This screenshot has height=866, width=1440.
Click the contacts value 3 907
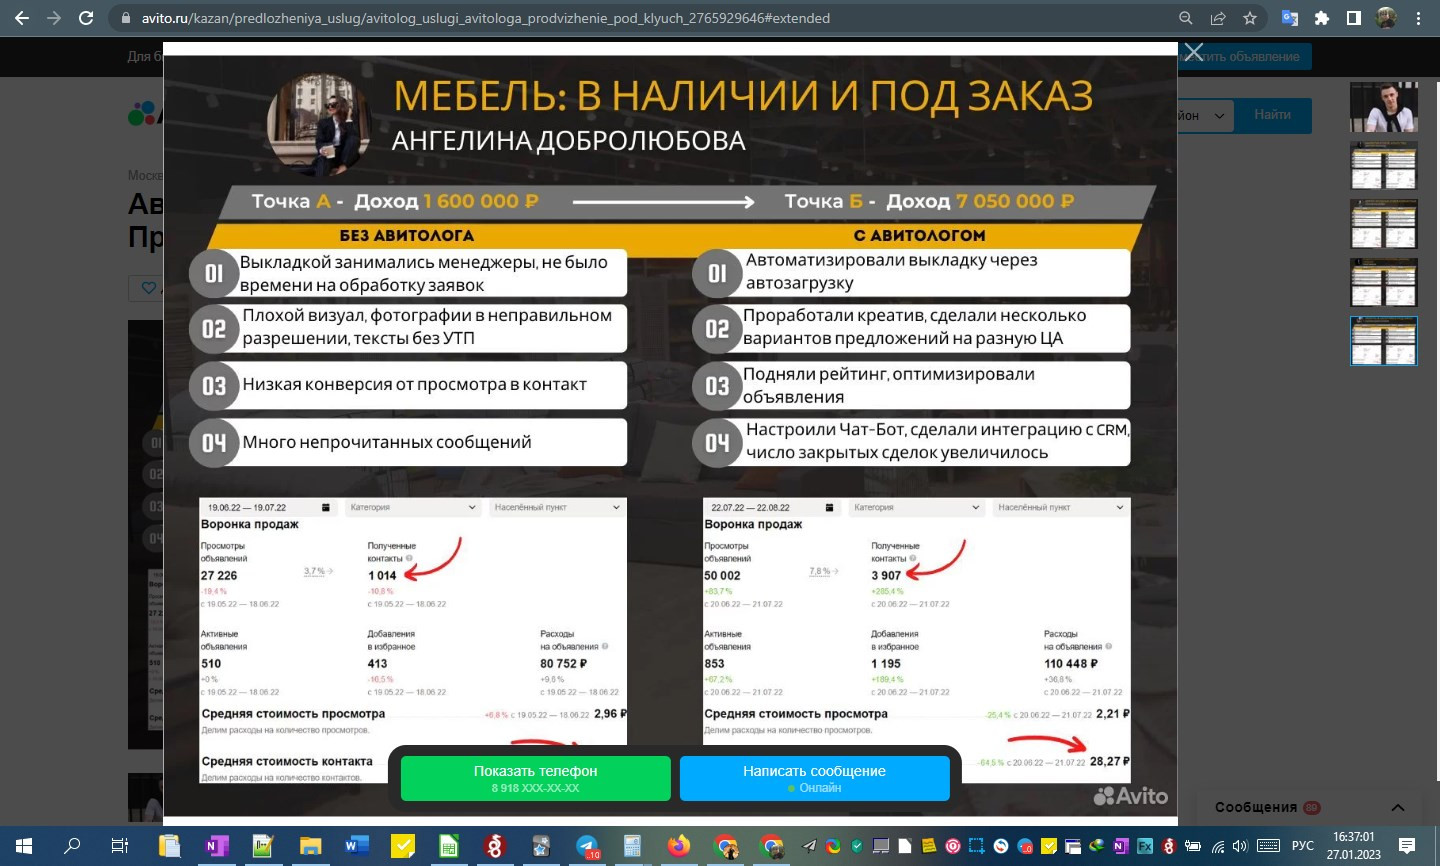tap(886, 575)
